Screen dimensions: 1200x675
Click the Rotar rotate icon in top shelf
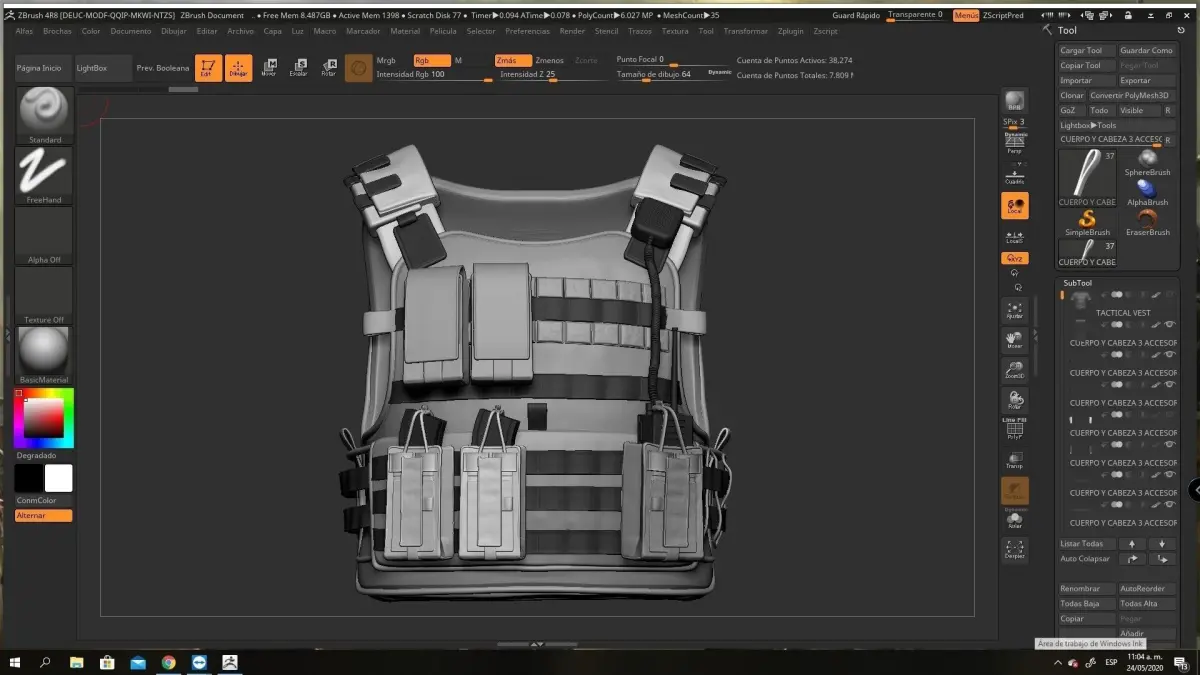[328, 68]
